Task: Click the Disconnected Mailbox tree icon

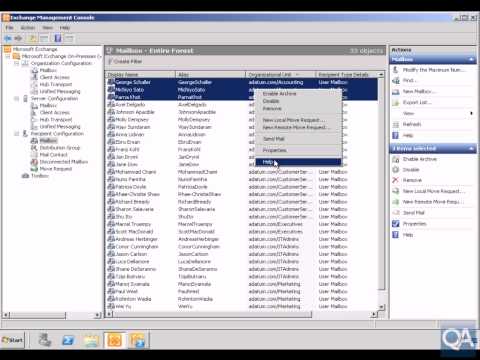Action: click(x=34, y=162)
